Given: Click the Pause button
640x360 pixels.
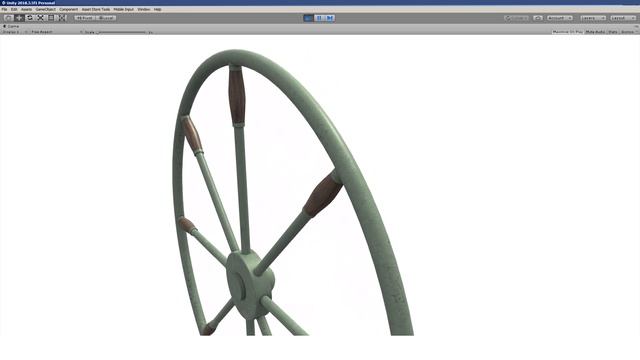Looking at the screenshot, I should click(319, 18).
